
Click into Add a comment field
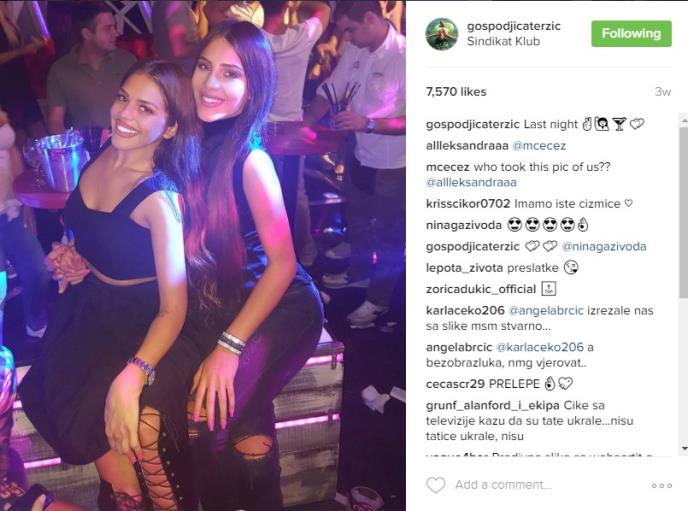[503, 485]
